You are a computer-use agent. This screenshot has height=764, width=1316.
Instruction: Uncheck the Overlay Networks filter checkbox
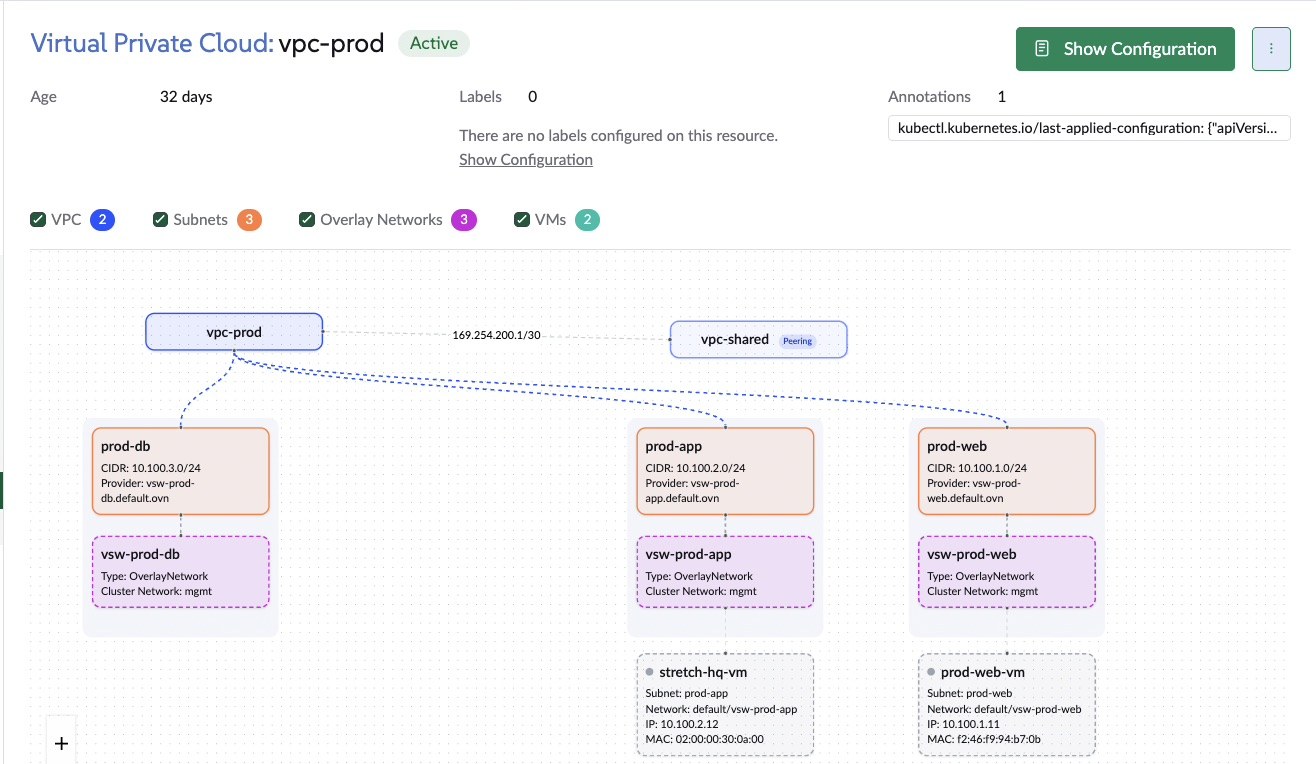(x=307, y=220)
